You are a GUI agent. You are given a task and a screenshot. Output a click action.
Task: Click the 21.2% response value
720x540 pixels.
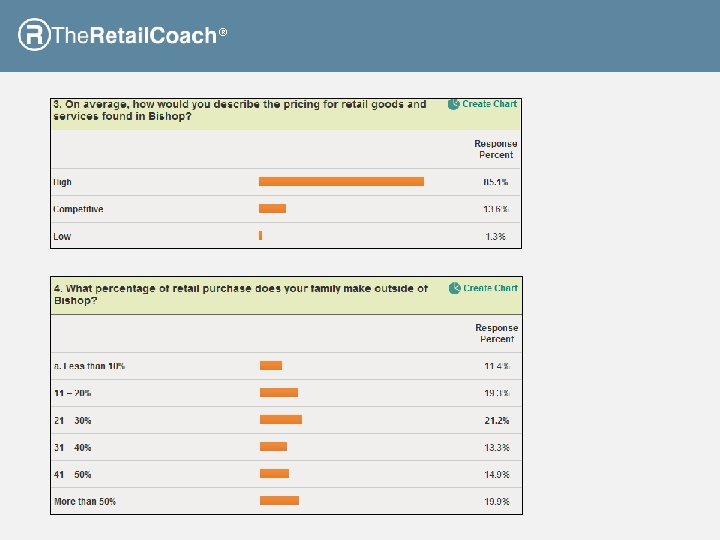(x=497, y=420)
